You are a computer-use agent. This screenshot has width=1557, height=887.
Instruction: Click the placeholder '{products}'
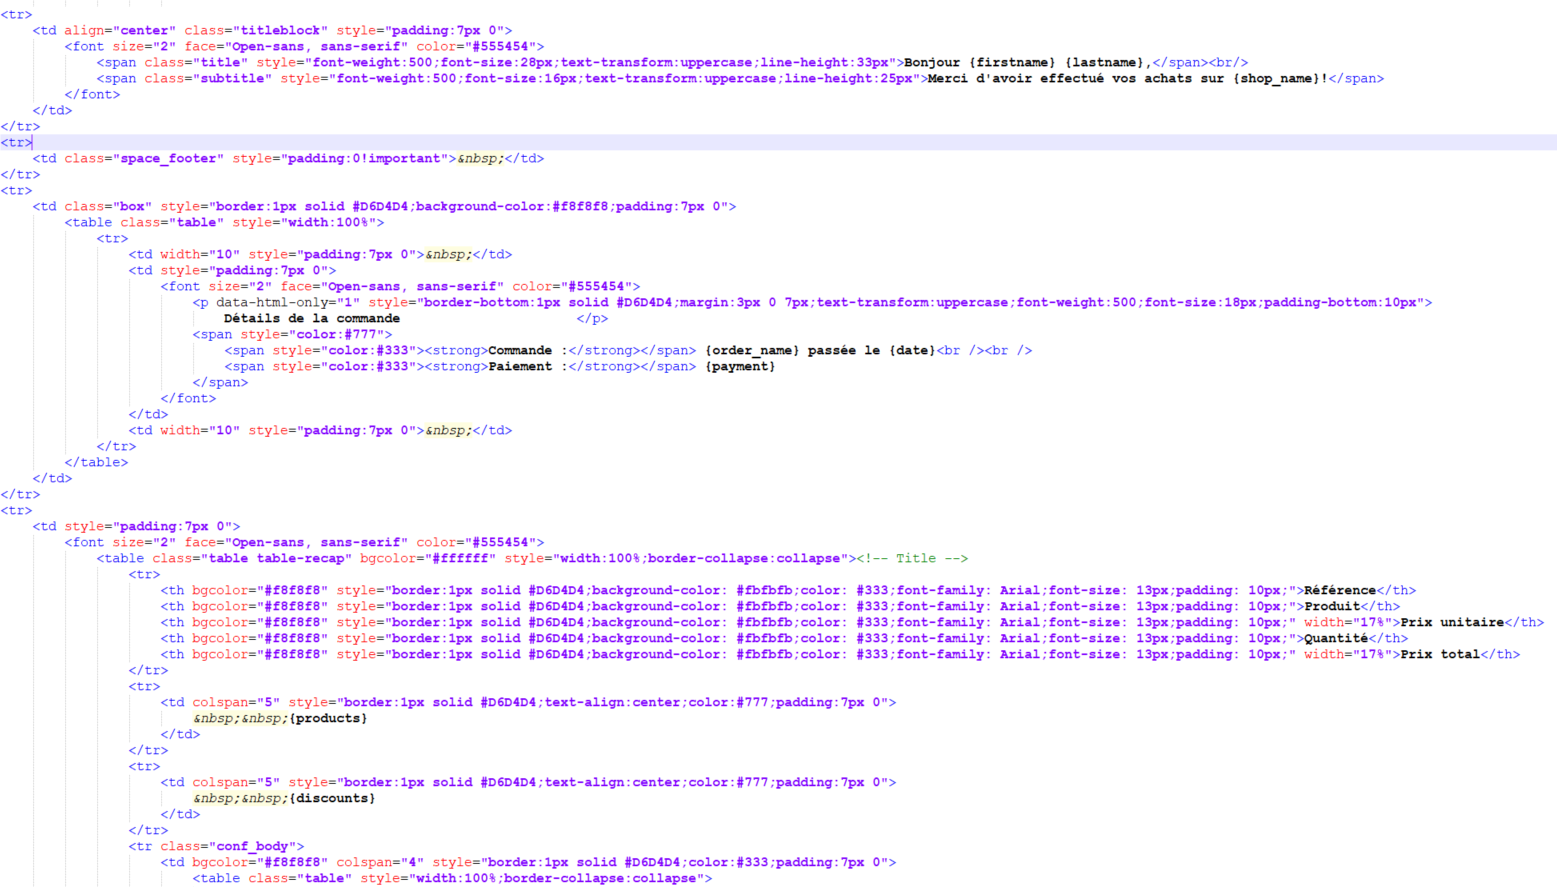[328, 718]
